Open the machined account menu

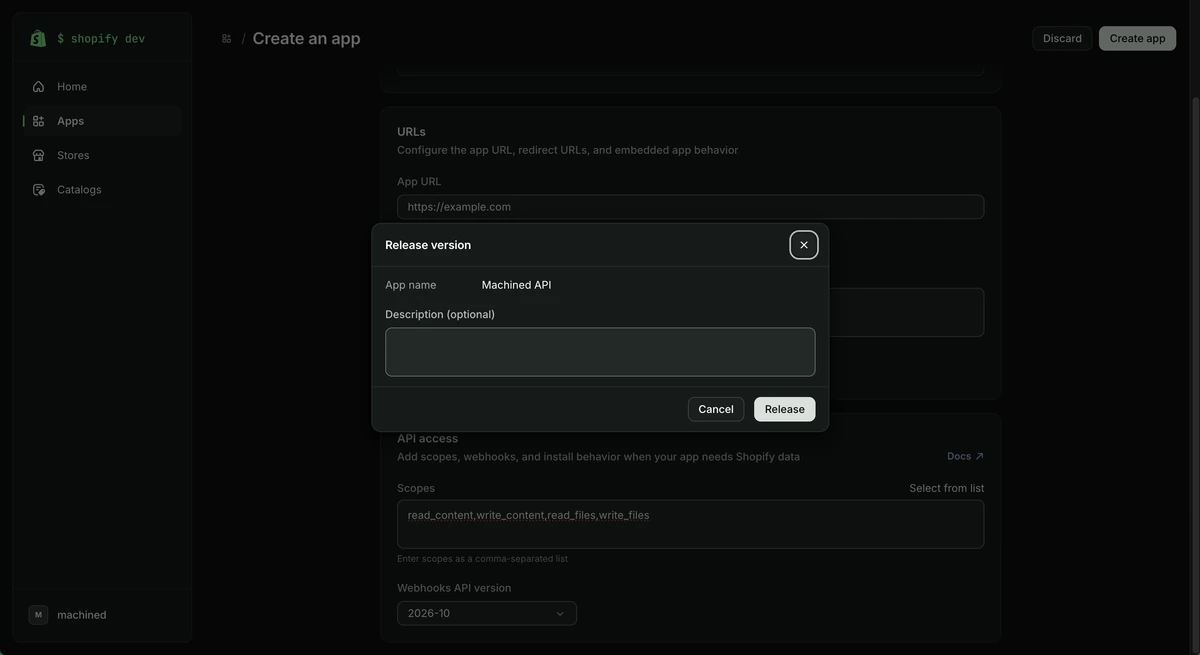click(102, 615)
